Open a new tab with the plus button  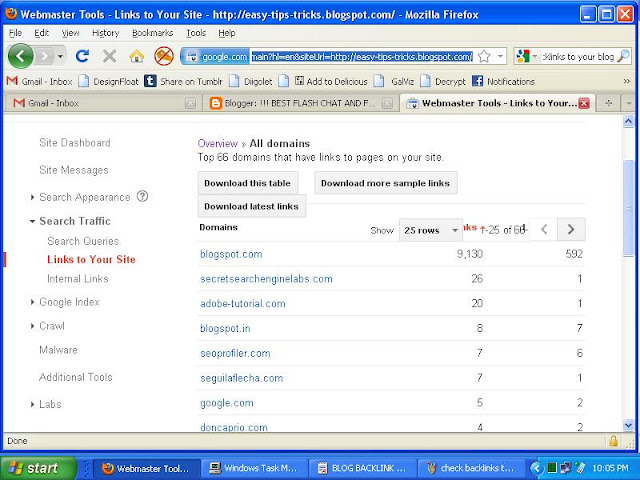[x=609, y=103]
